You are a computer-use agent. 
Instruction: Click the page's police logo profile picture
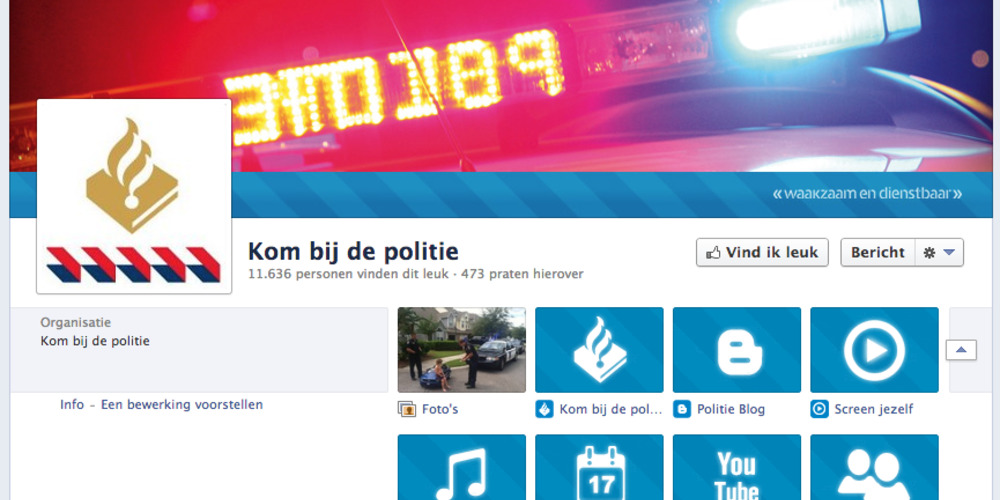(x=134, y=196)
